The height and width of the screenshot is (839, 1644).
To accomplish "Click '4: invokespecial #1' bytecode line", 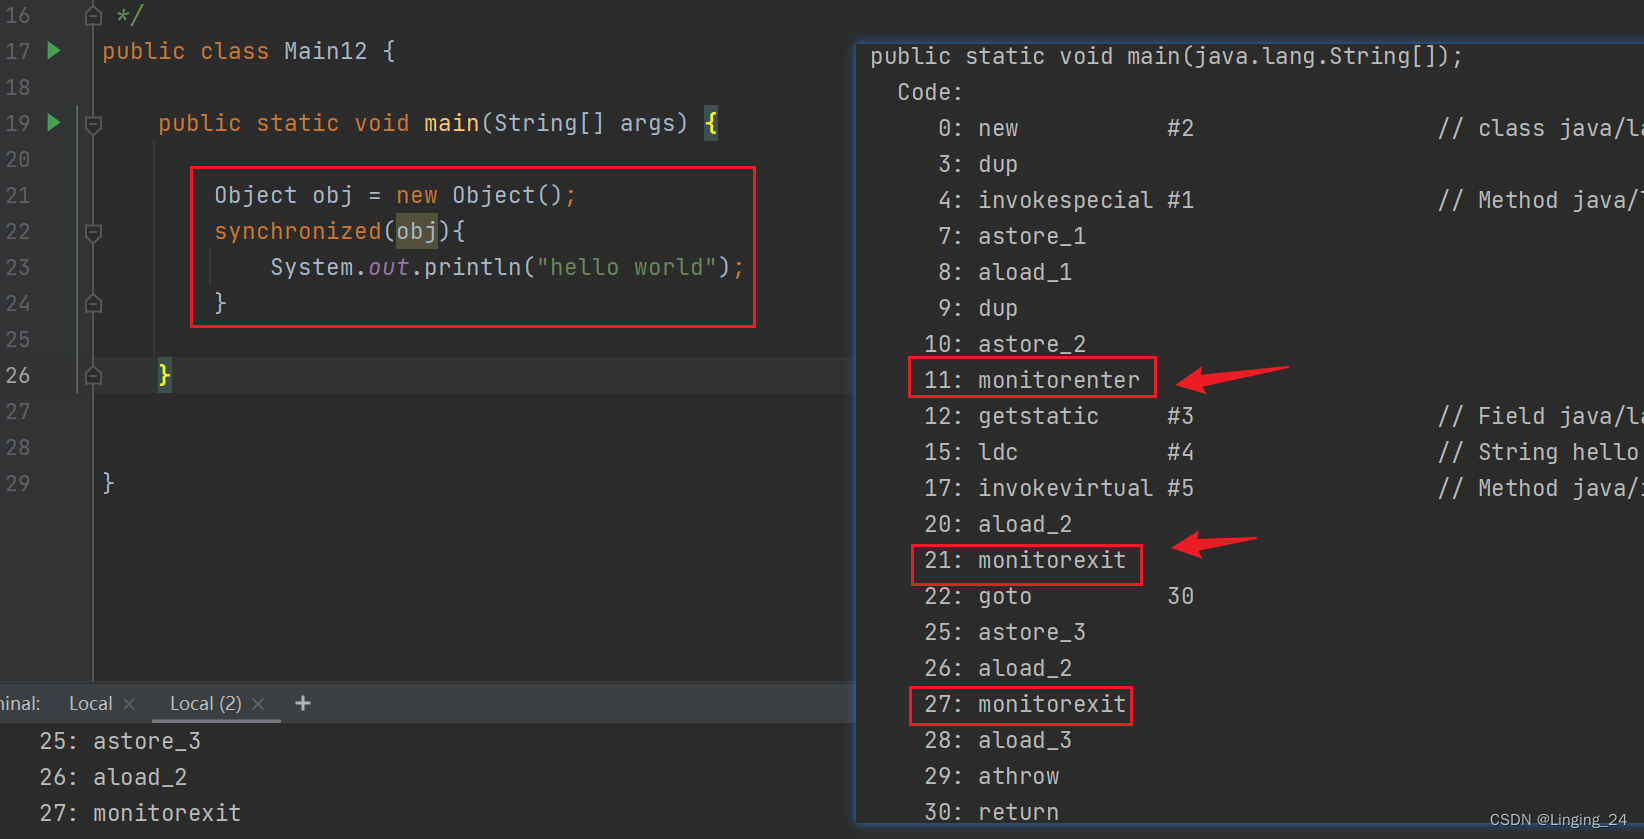I will 1066,200.
